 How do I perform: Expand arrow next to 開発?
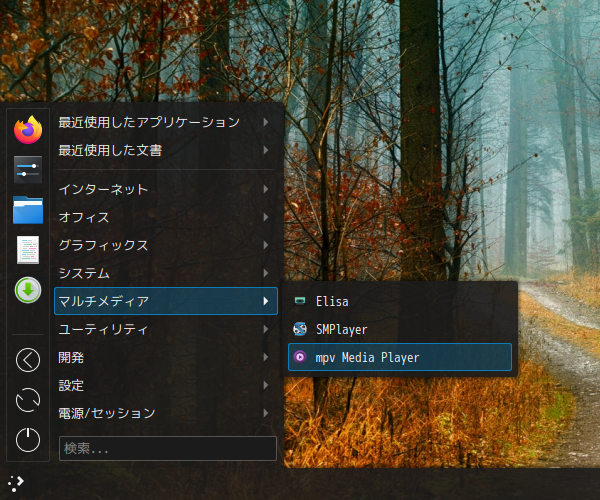[266, 357]
